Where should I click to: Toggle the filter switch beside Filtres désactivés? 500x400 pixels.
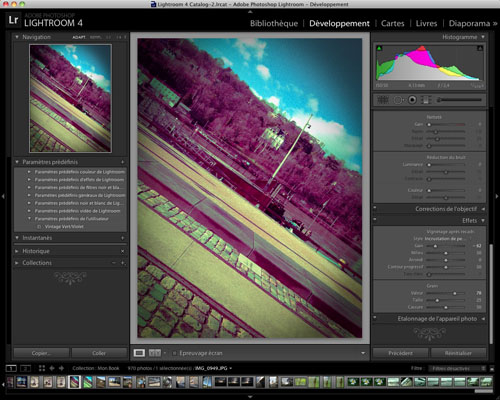492,369
